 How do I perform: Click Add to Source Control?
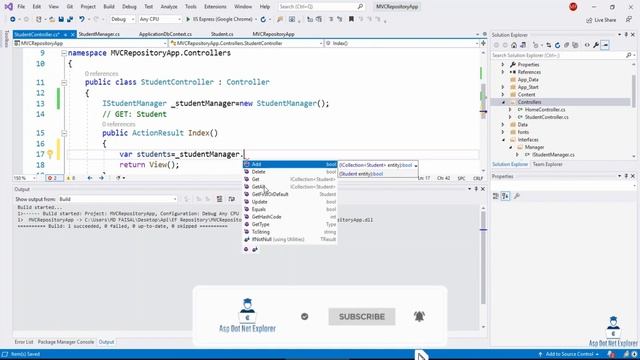(569, 354)
